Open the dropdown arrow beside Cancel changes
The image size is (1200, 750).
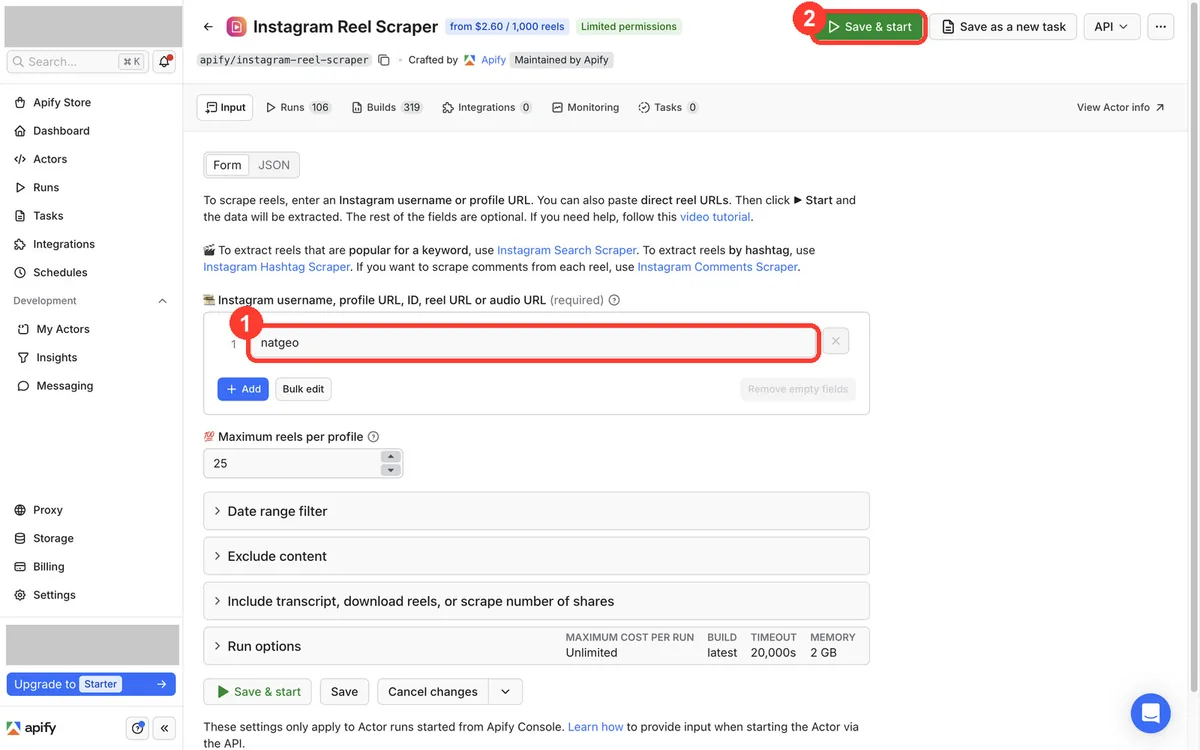(505, 692)
